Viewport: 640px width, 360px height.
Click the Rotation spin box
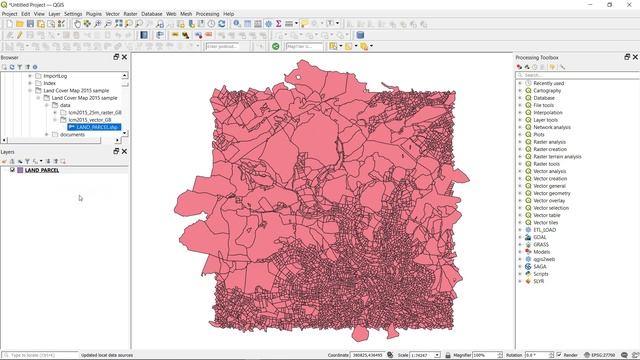(x=539, y=355)
